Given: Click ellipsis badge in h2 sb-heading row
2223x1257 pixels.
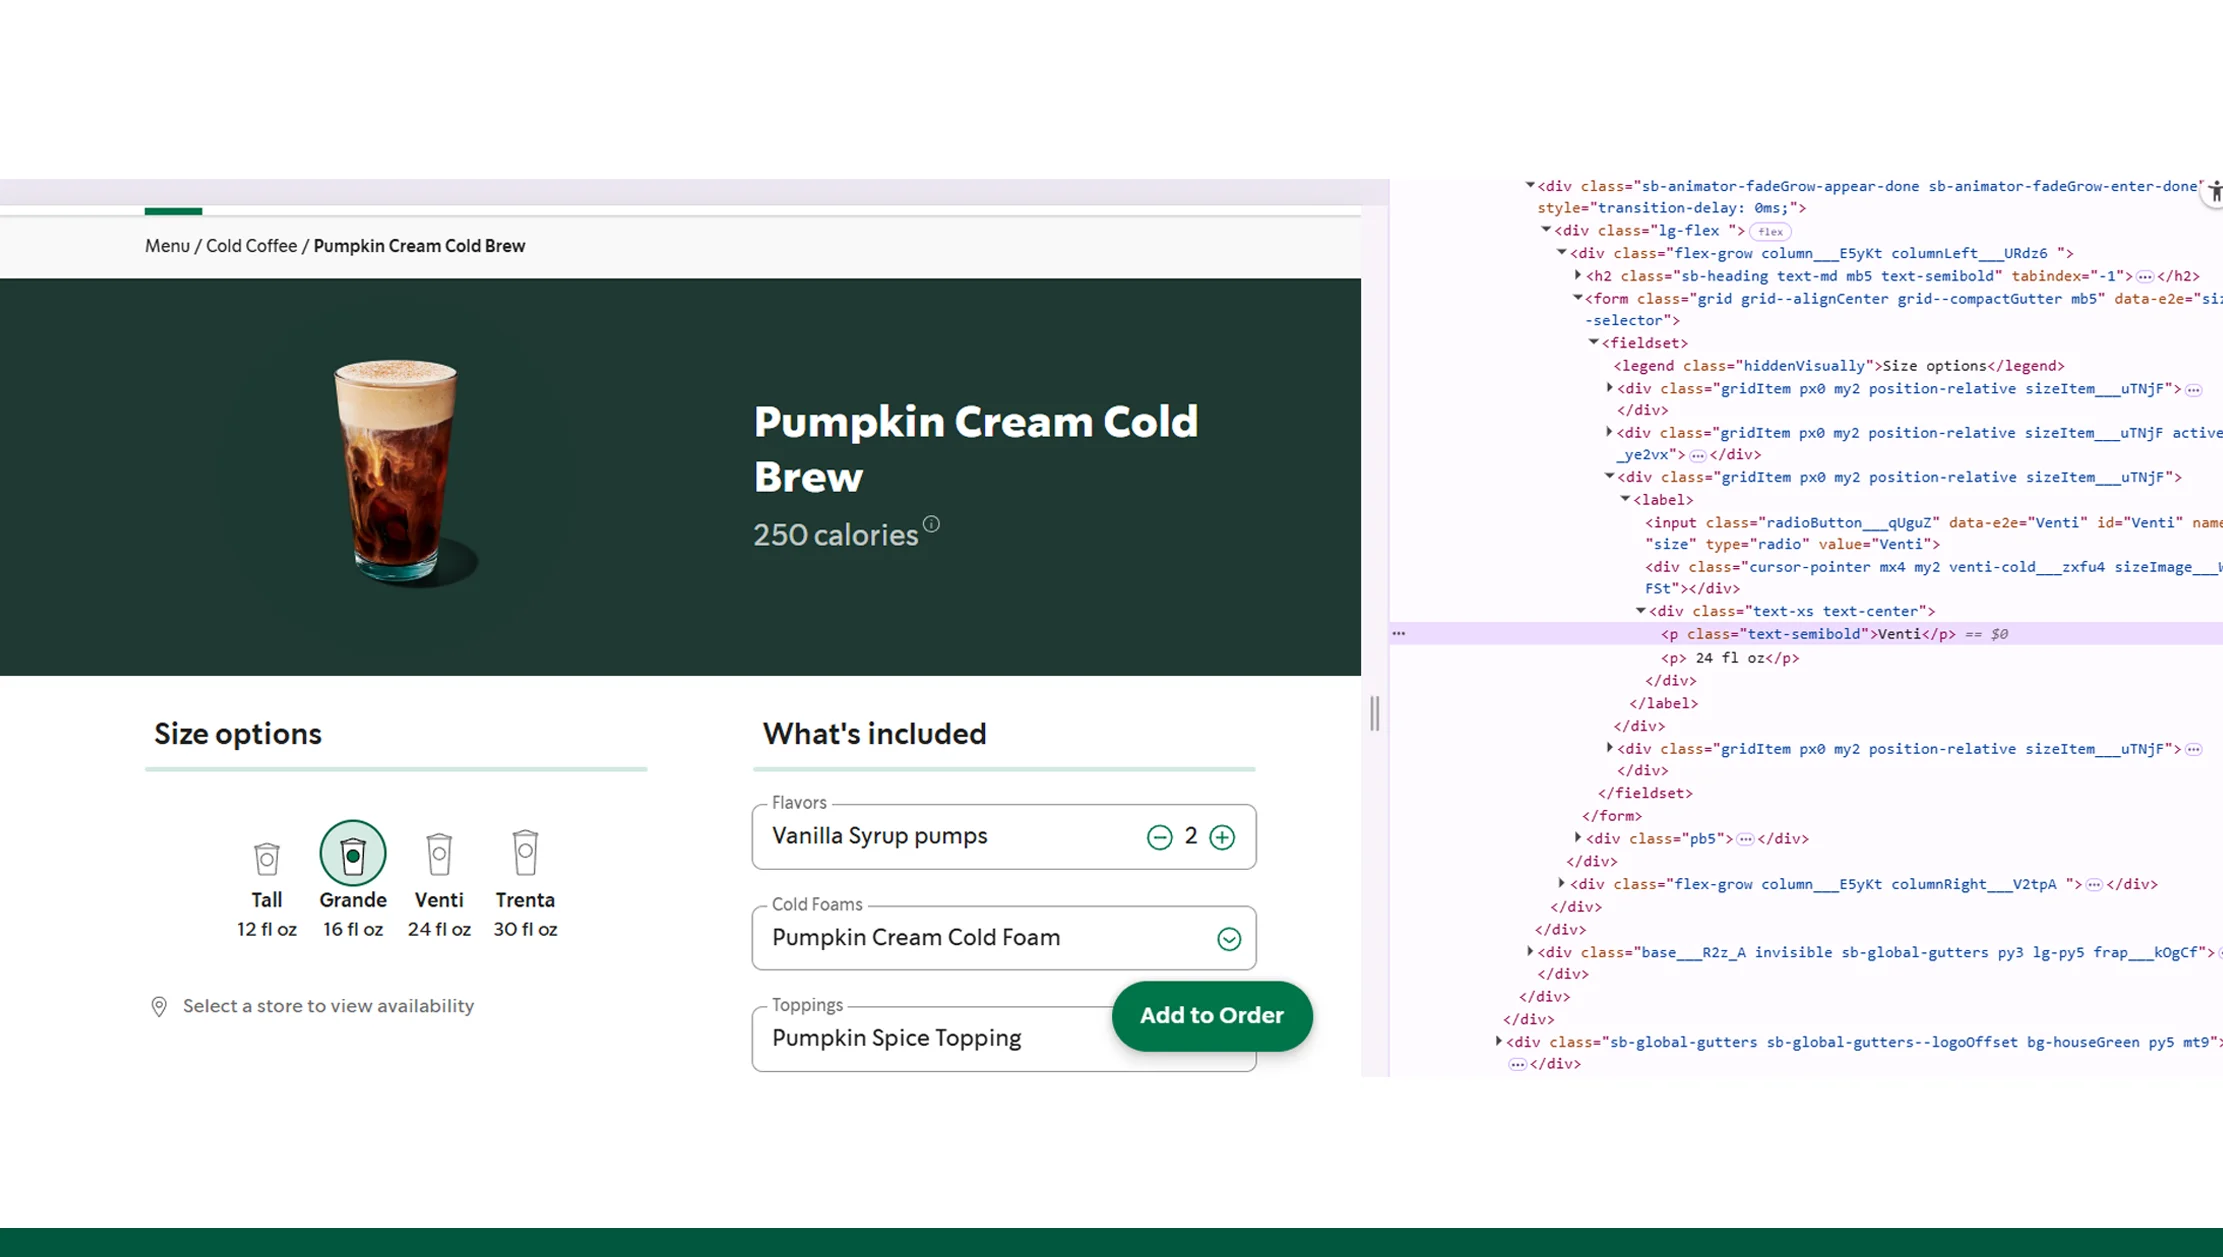Looking at the screenshot, I should [x=2145, y=277].
